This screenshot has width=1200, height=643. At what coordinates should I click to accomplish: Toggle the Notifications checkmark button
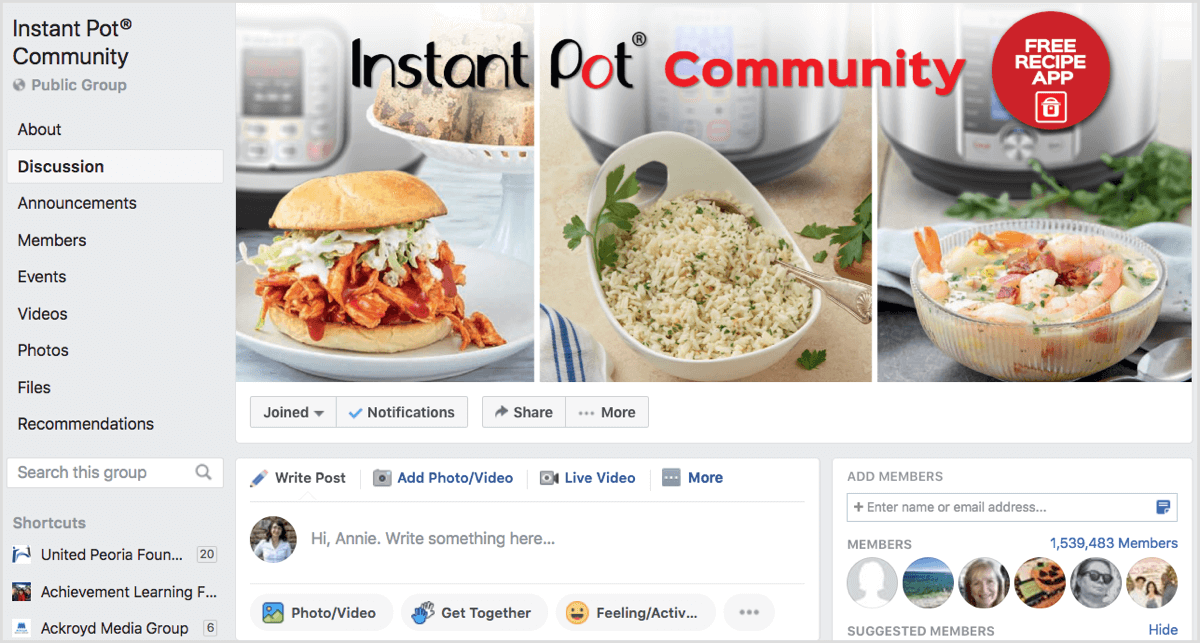pyautogui.click(x=402, y=412)
